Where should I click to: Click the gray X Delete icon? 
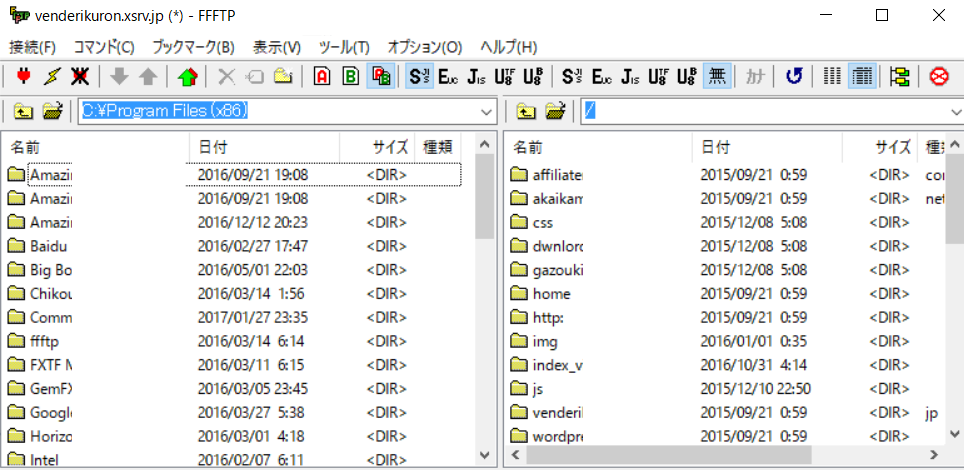227,77
